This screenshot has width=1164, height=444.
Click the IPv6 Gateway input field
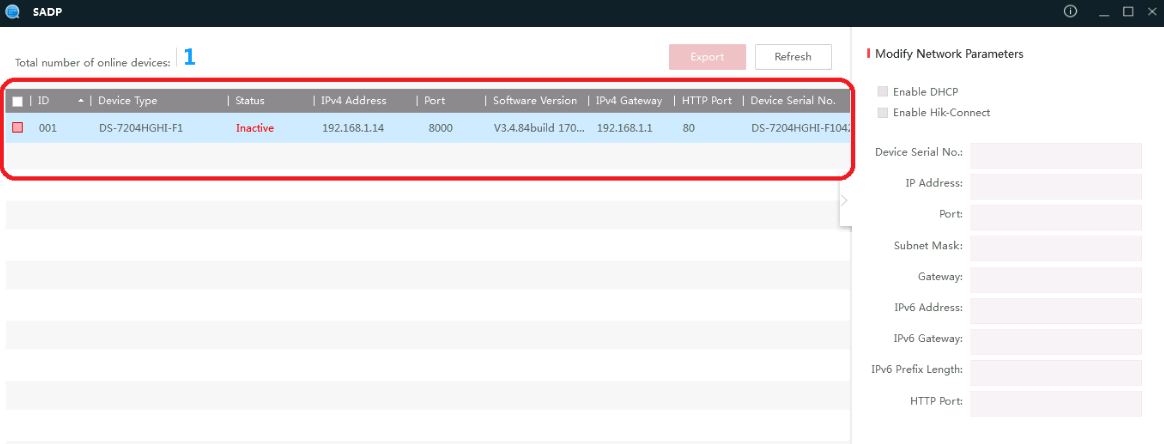click(x=1056, y=342)
